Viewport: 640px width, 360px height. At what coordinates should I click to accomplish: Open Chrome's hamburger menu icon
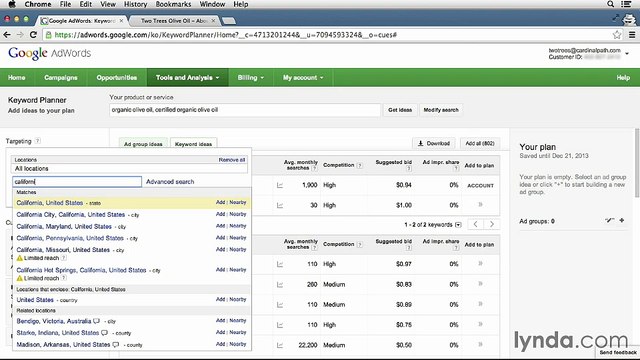(x=632, y=35)
